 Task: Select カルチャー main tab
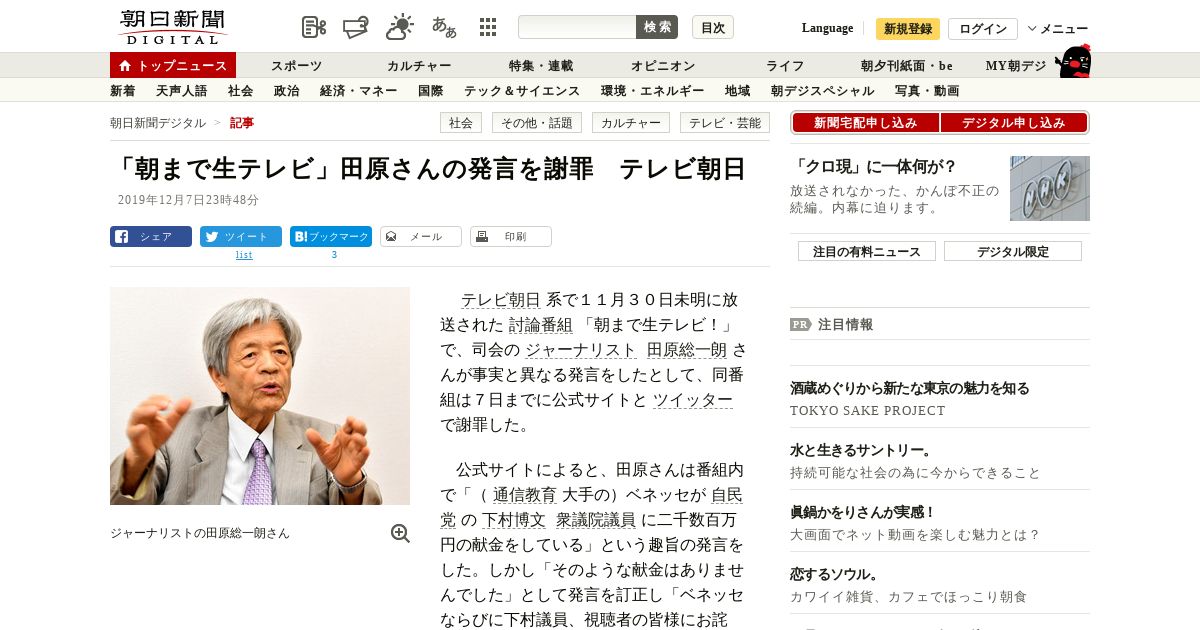click(x=419, y=65)
